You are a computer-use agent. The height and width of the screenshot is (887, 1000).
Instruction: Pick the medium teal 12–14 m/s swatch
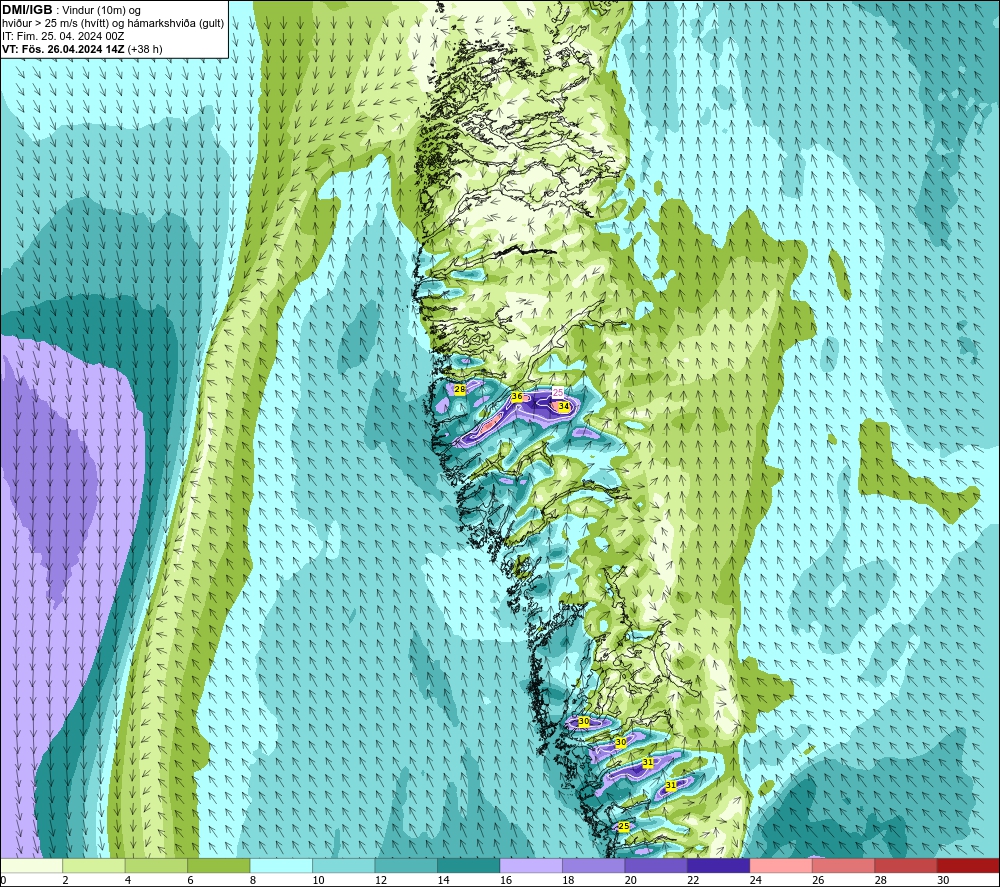pyautogui.click(x=406, y=866)
